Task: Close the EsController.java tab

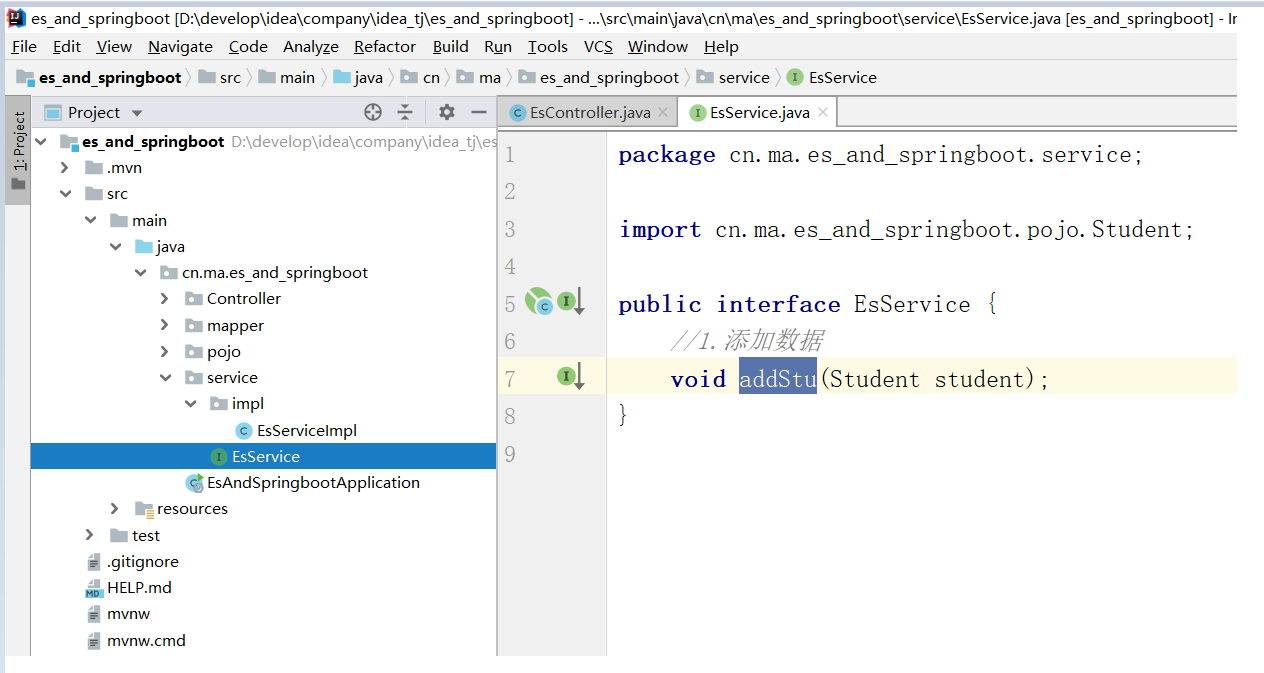Action: point(665,112)
